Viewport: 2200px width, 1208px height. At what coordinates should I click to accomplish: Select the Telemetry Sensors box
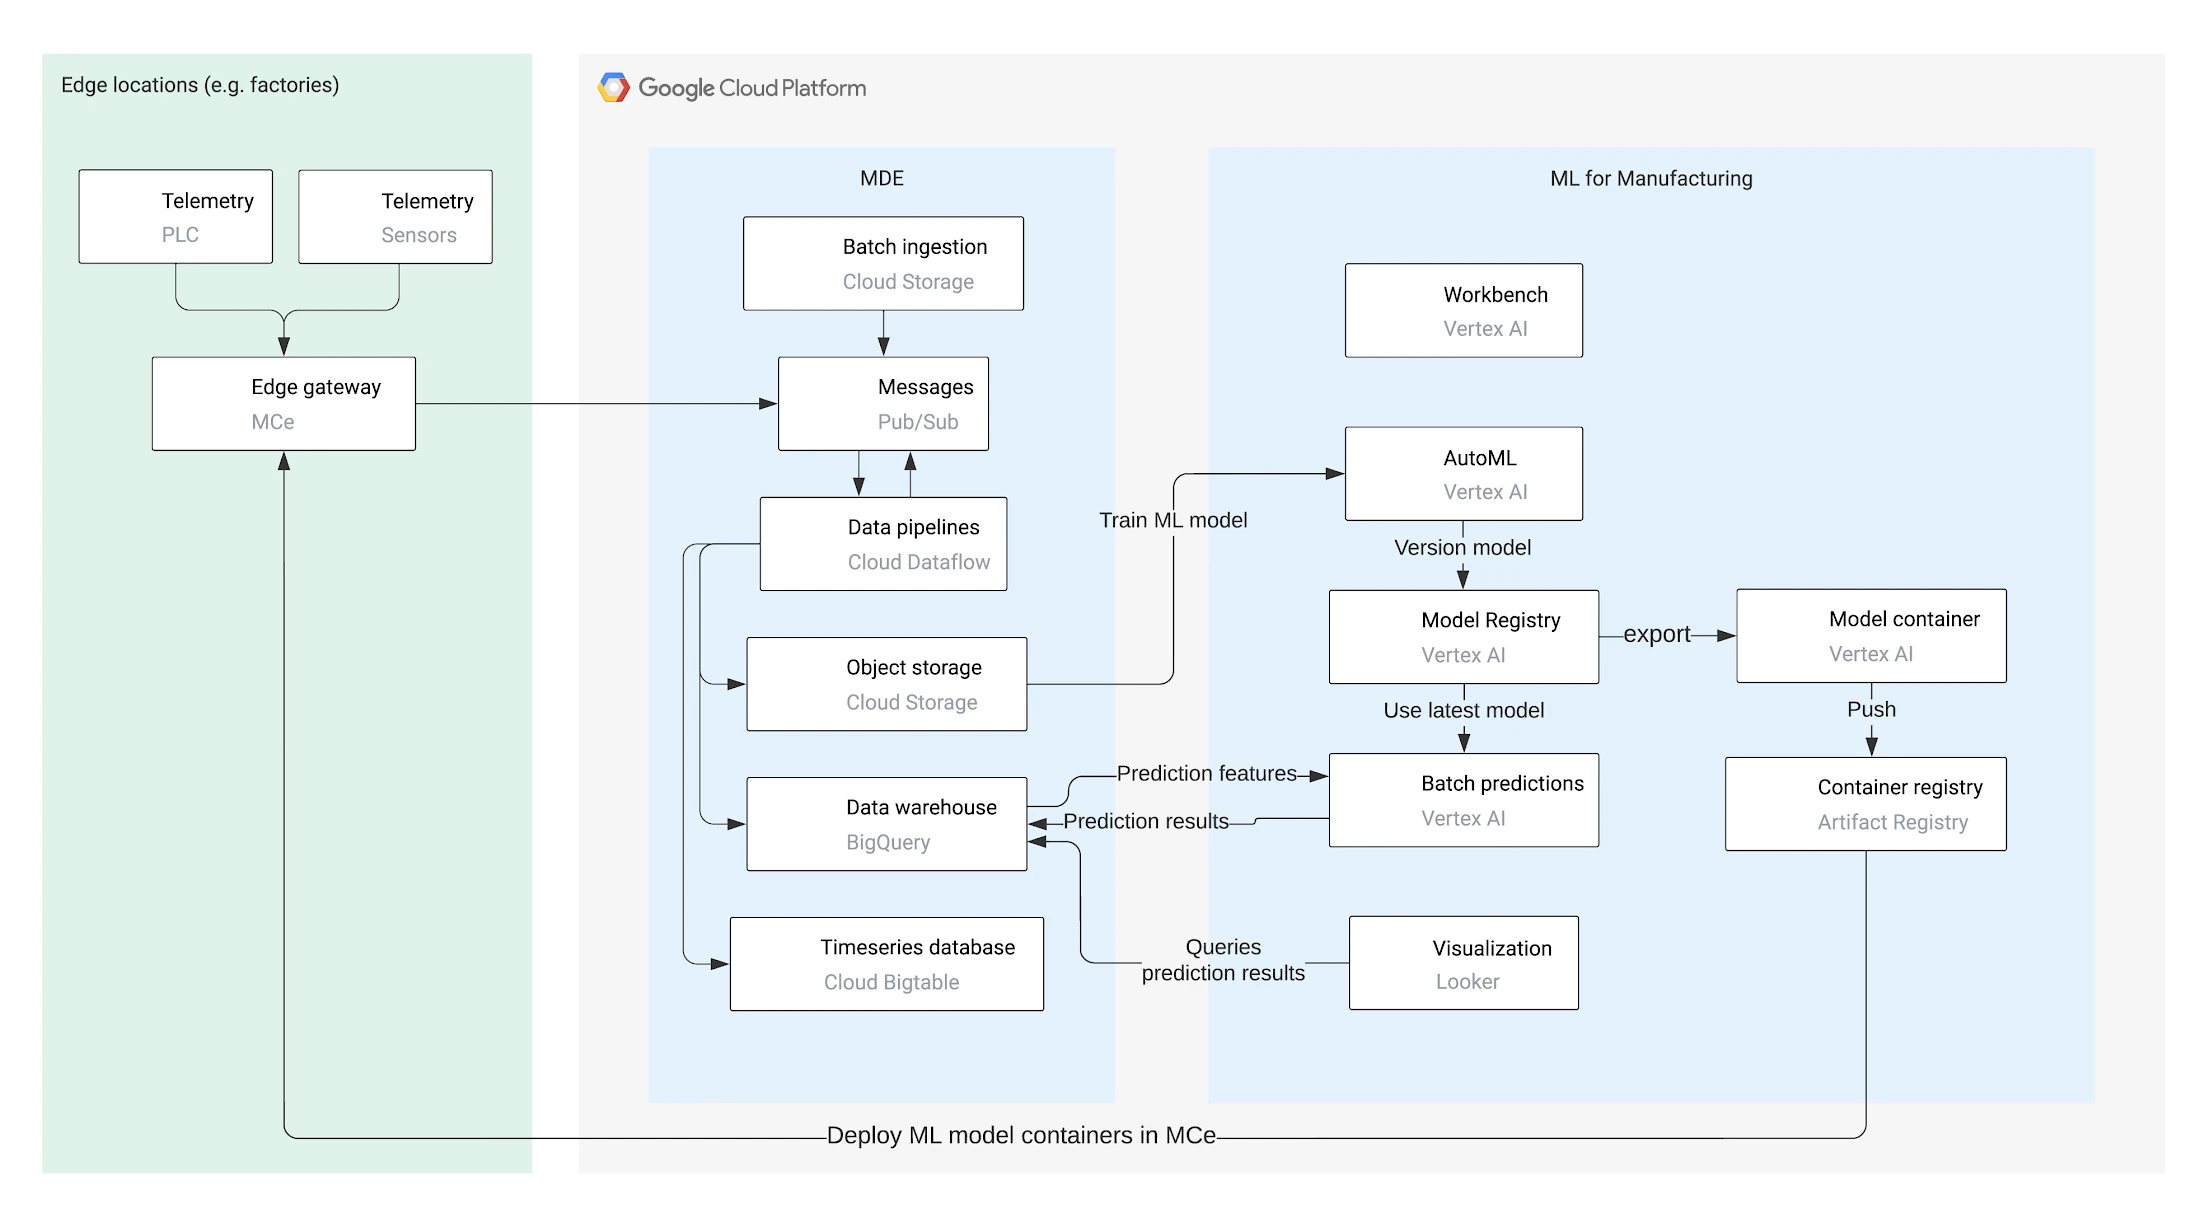click(x=395, y=217)
